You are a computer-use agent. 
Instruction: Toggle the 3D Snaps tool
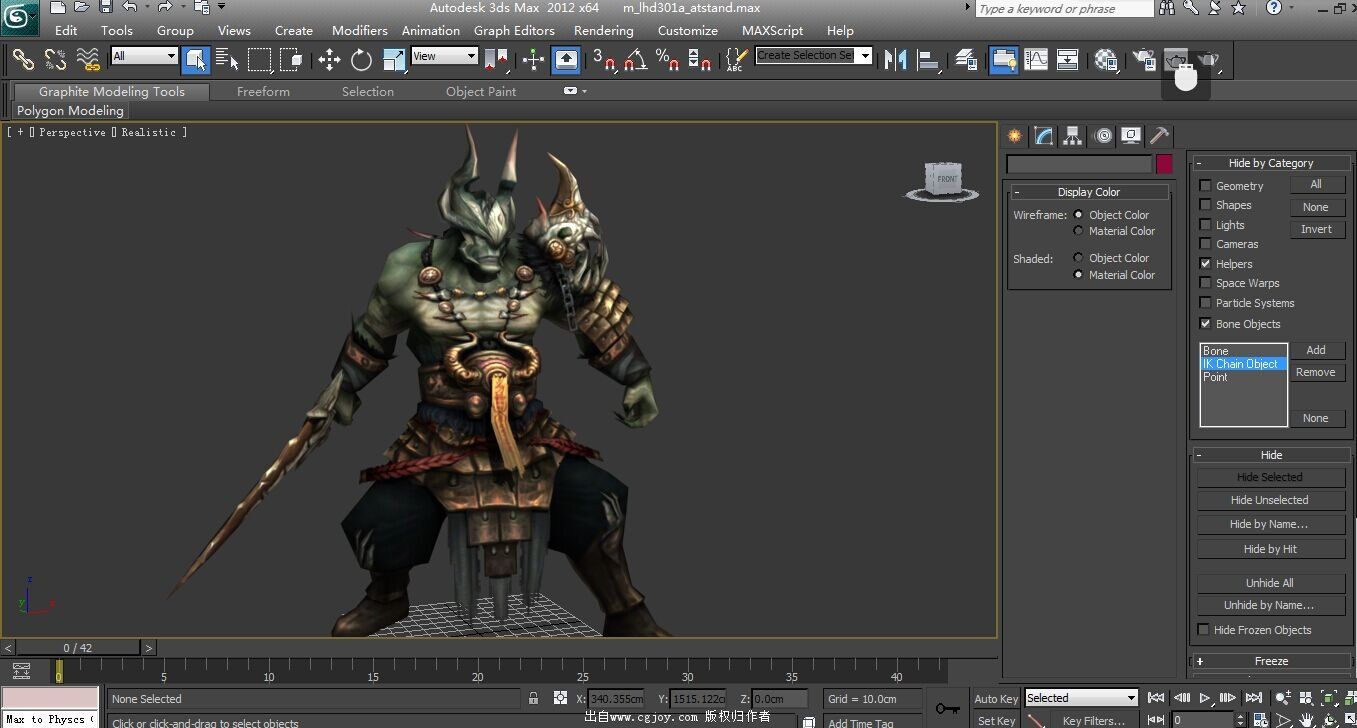click(604, 59)
